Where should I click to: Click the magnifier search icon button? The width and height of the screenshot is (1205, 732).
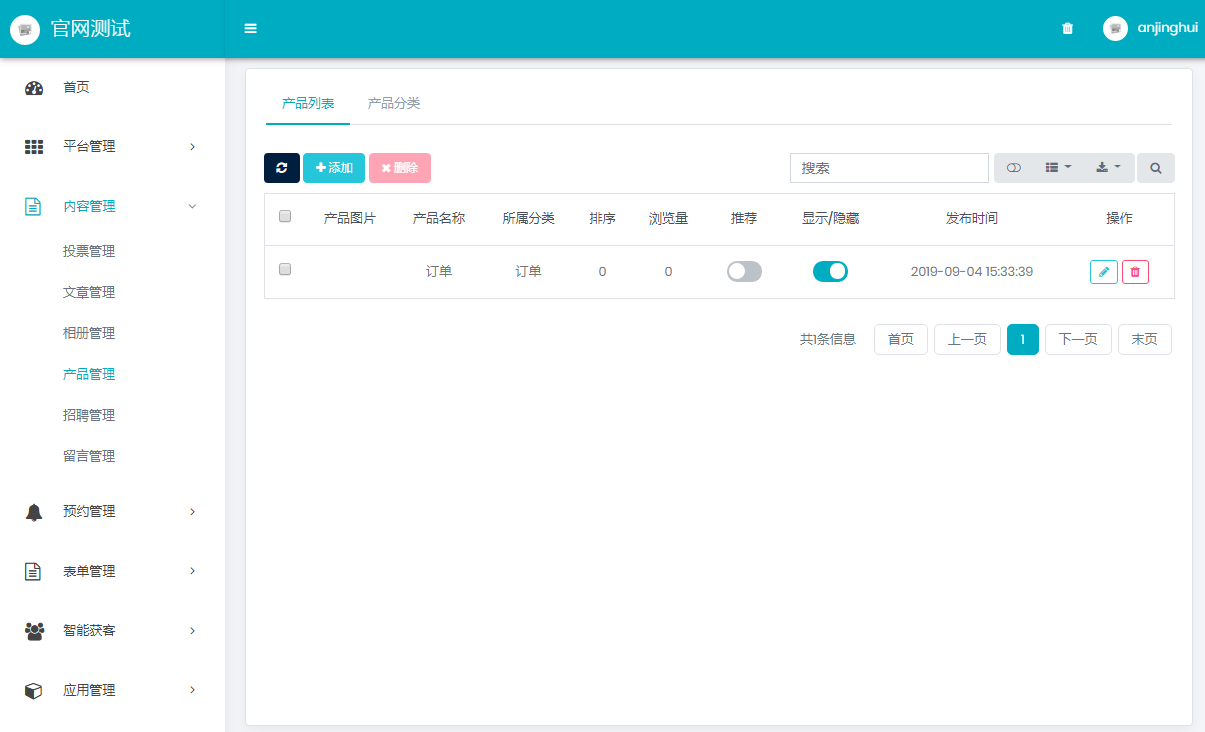pos(1156,168)
